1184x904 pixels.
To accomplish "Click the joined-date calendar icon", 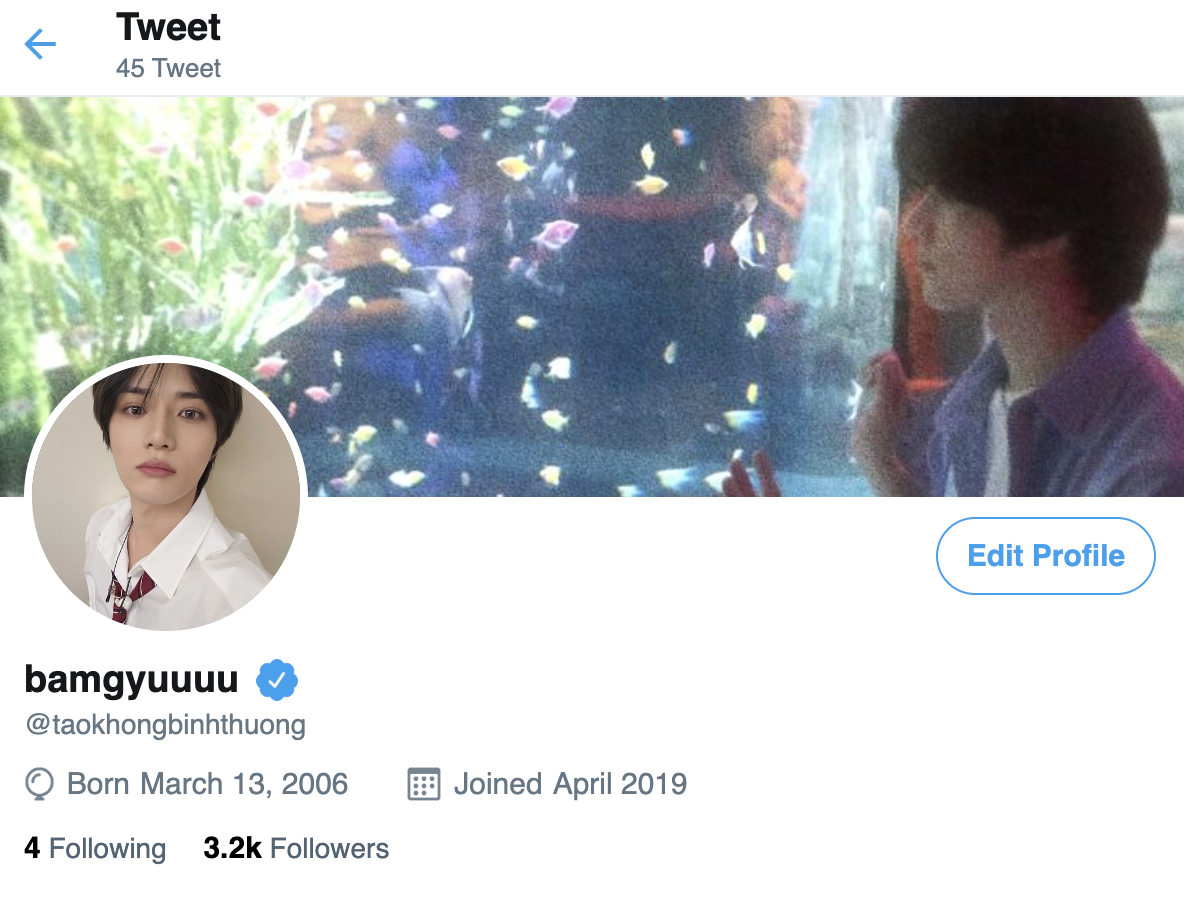I will 424,784.
